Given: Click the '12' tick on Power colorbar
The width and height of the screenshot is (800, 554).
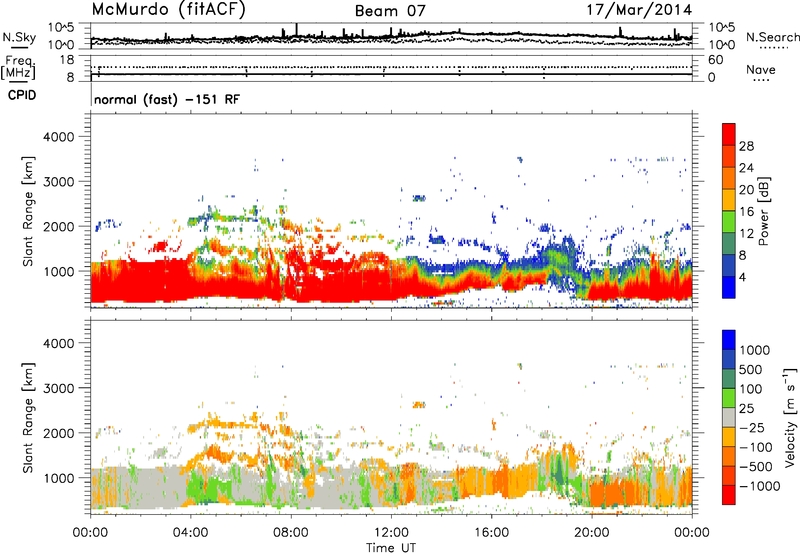Looking at the screenshot, I should (746, 234).
